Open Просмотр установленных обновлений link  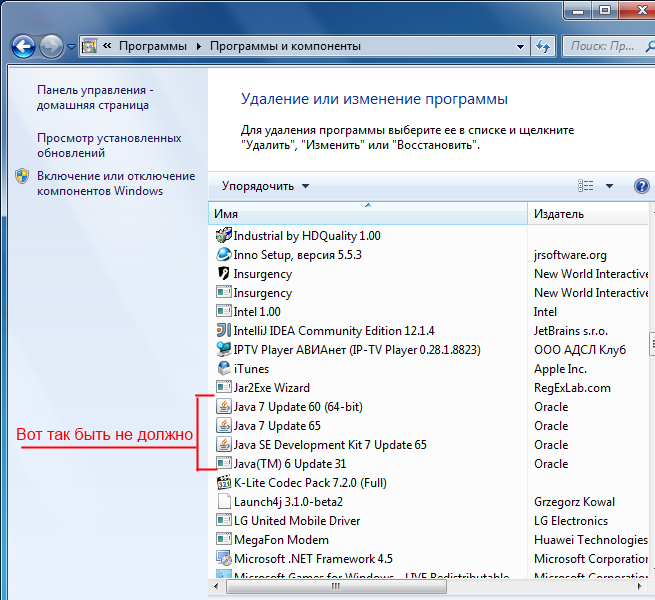click(x=109, y=145)
